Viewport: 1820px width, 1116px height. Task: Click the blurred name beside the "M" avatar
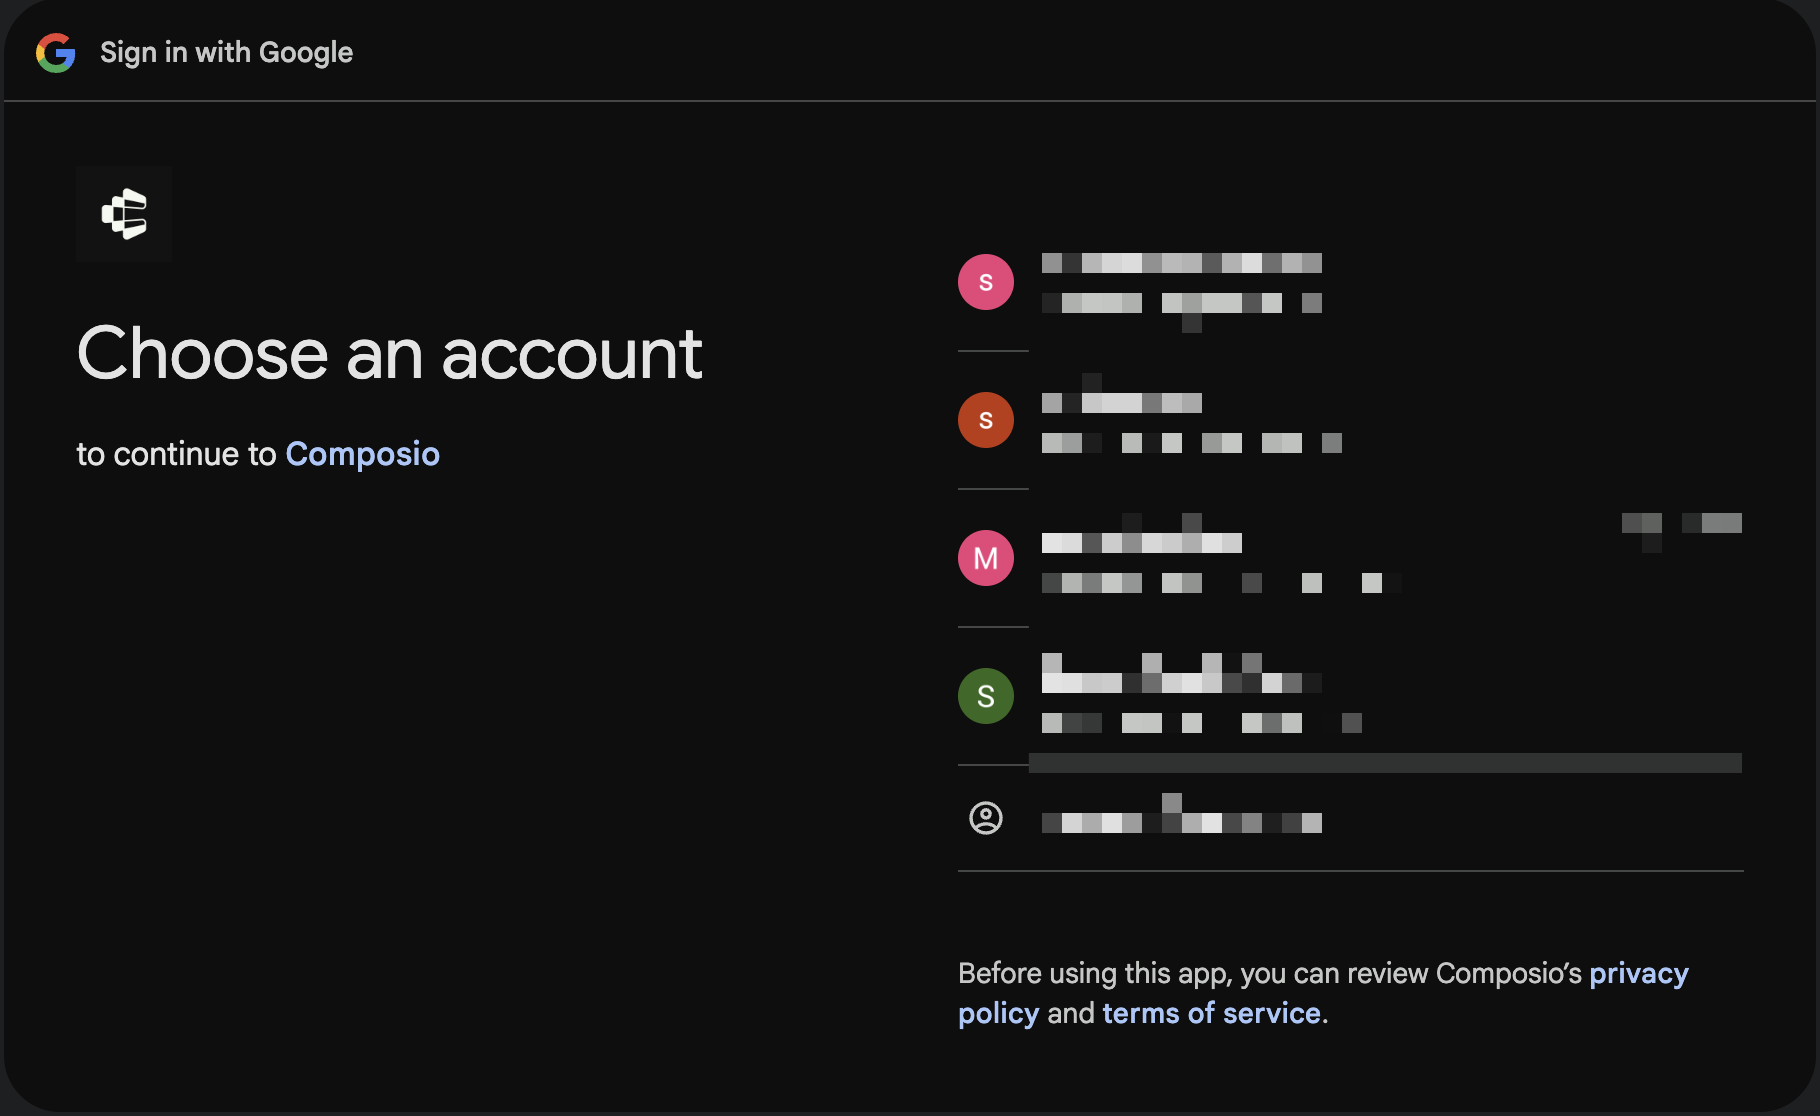[1141, 542]
